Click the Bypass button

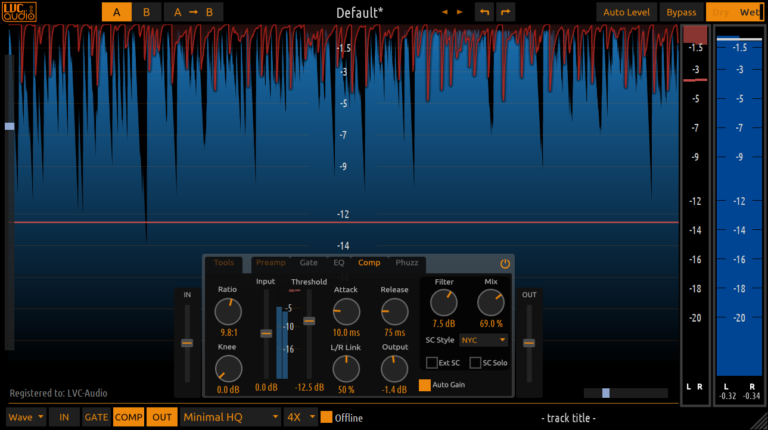point(680,12)
